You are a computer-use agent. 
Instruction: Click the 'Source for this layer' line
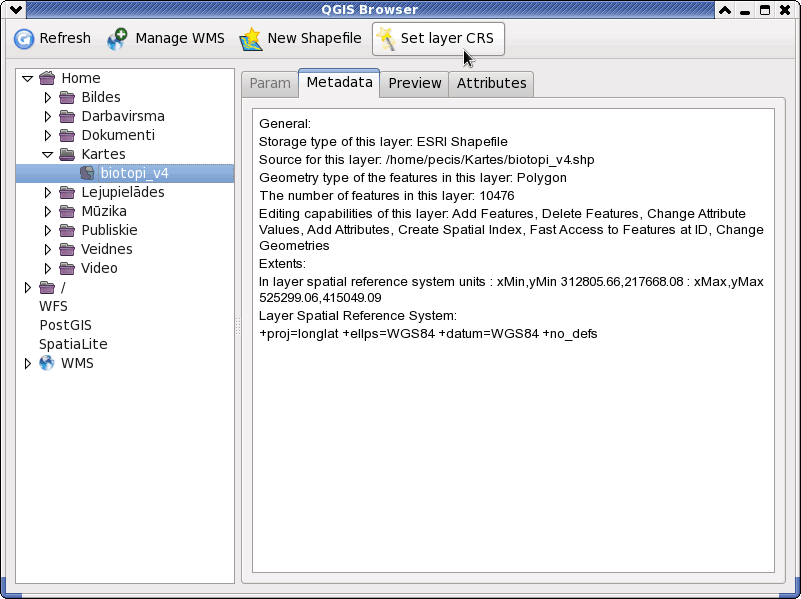pyautogui.click(x=427, y=160)
